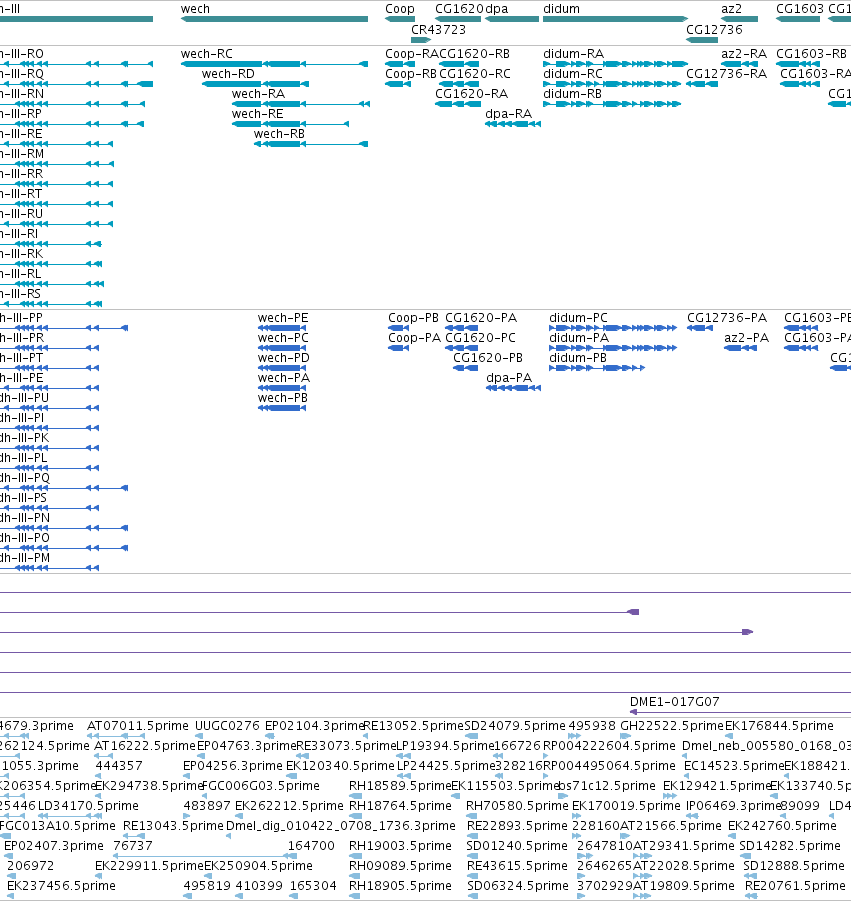Click the LD34170.5prime EST label
This screenshot has width=851, height=901.
click(88, 806)
